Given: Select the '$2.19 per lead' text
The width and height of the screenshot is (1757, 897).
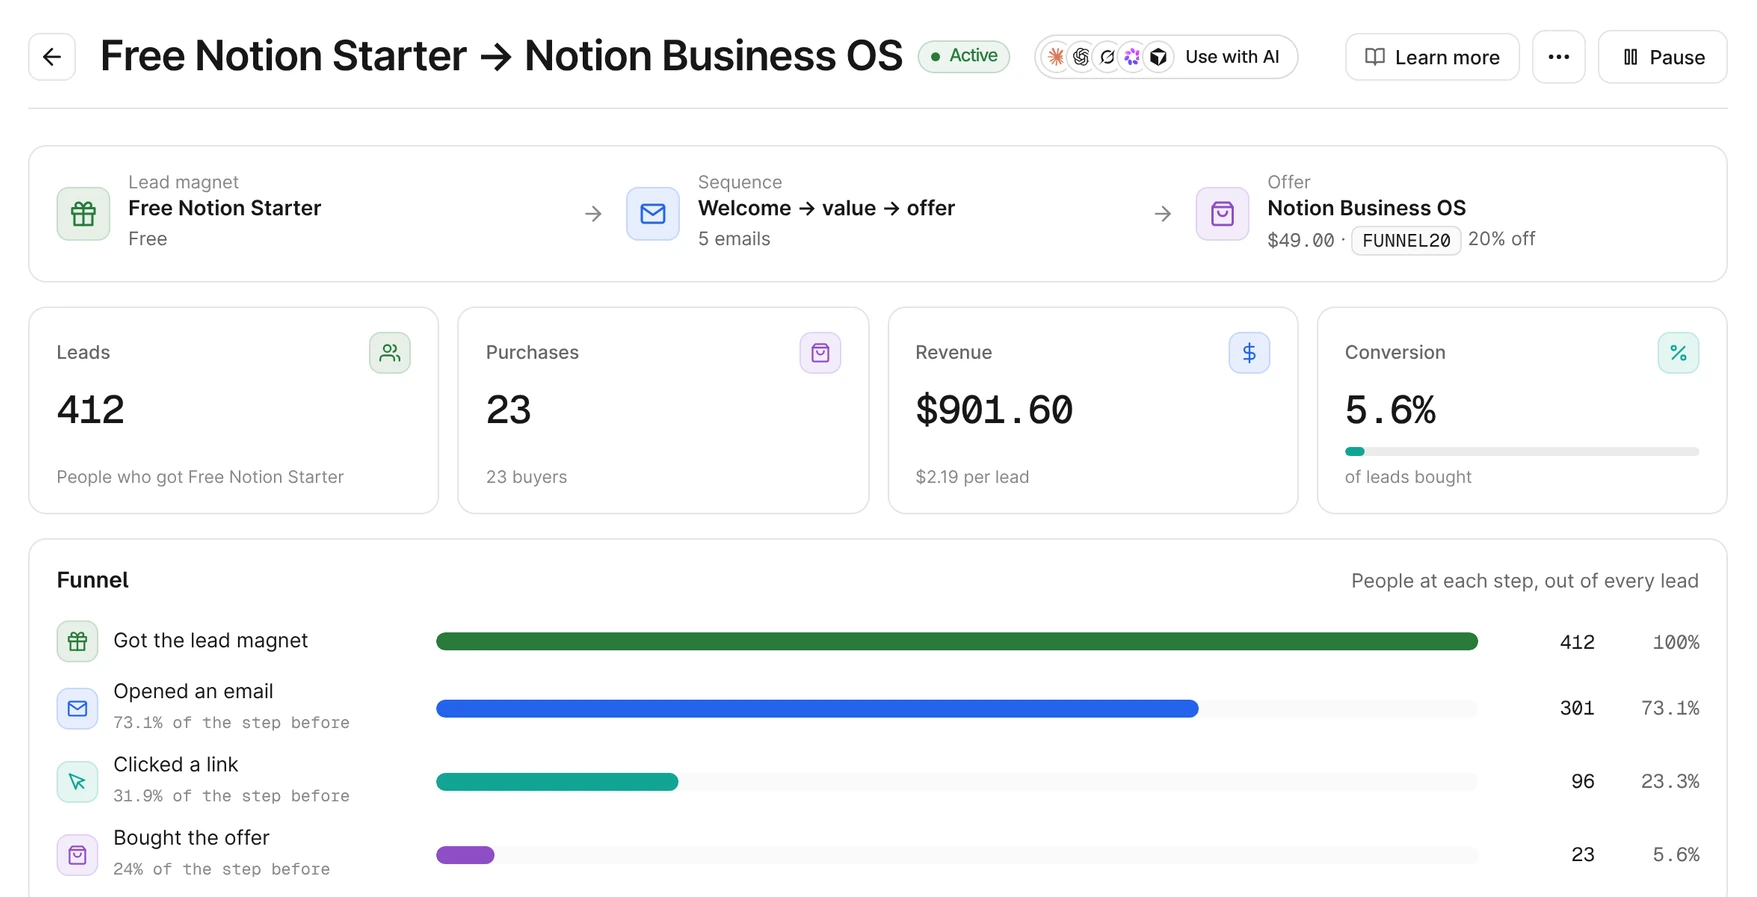Looking at the screenshot, I should click(972, 477).
